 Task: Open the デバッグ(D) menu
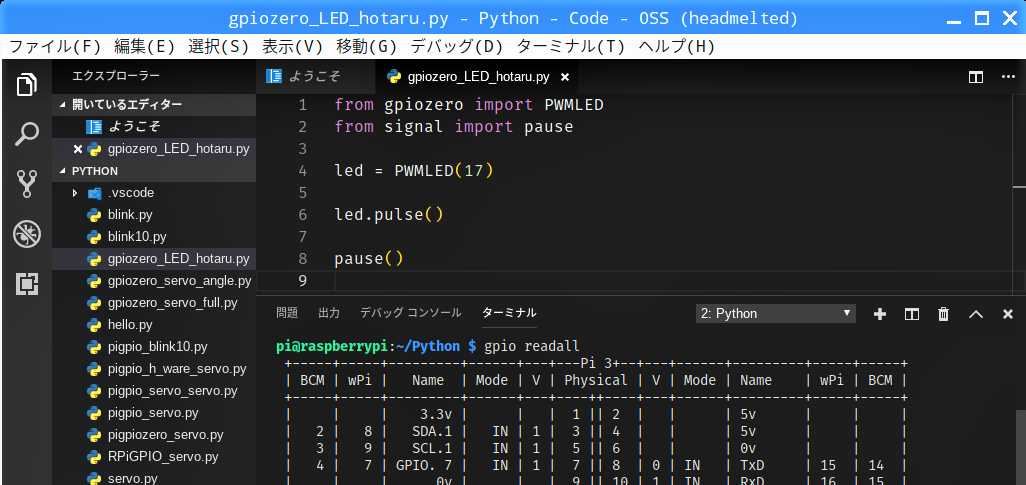click(456, 46)
